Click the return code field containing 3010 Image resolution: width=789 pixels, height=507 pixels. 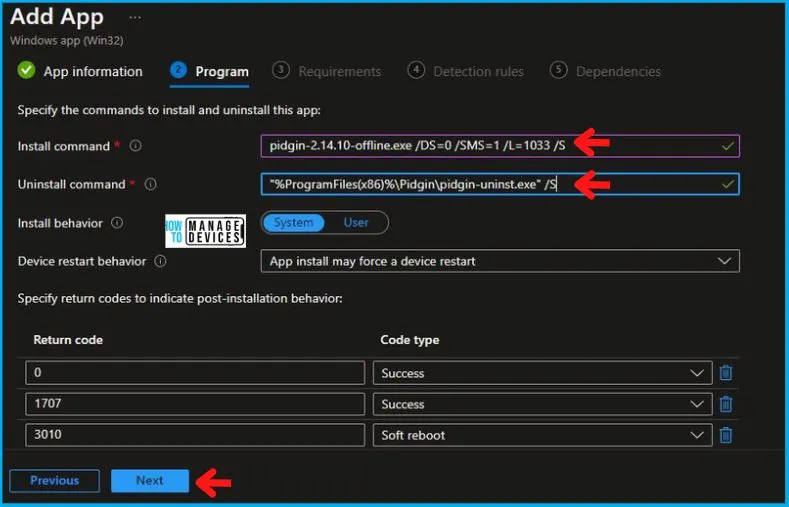(195, 435)
